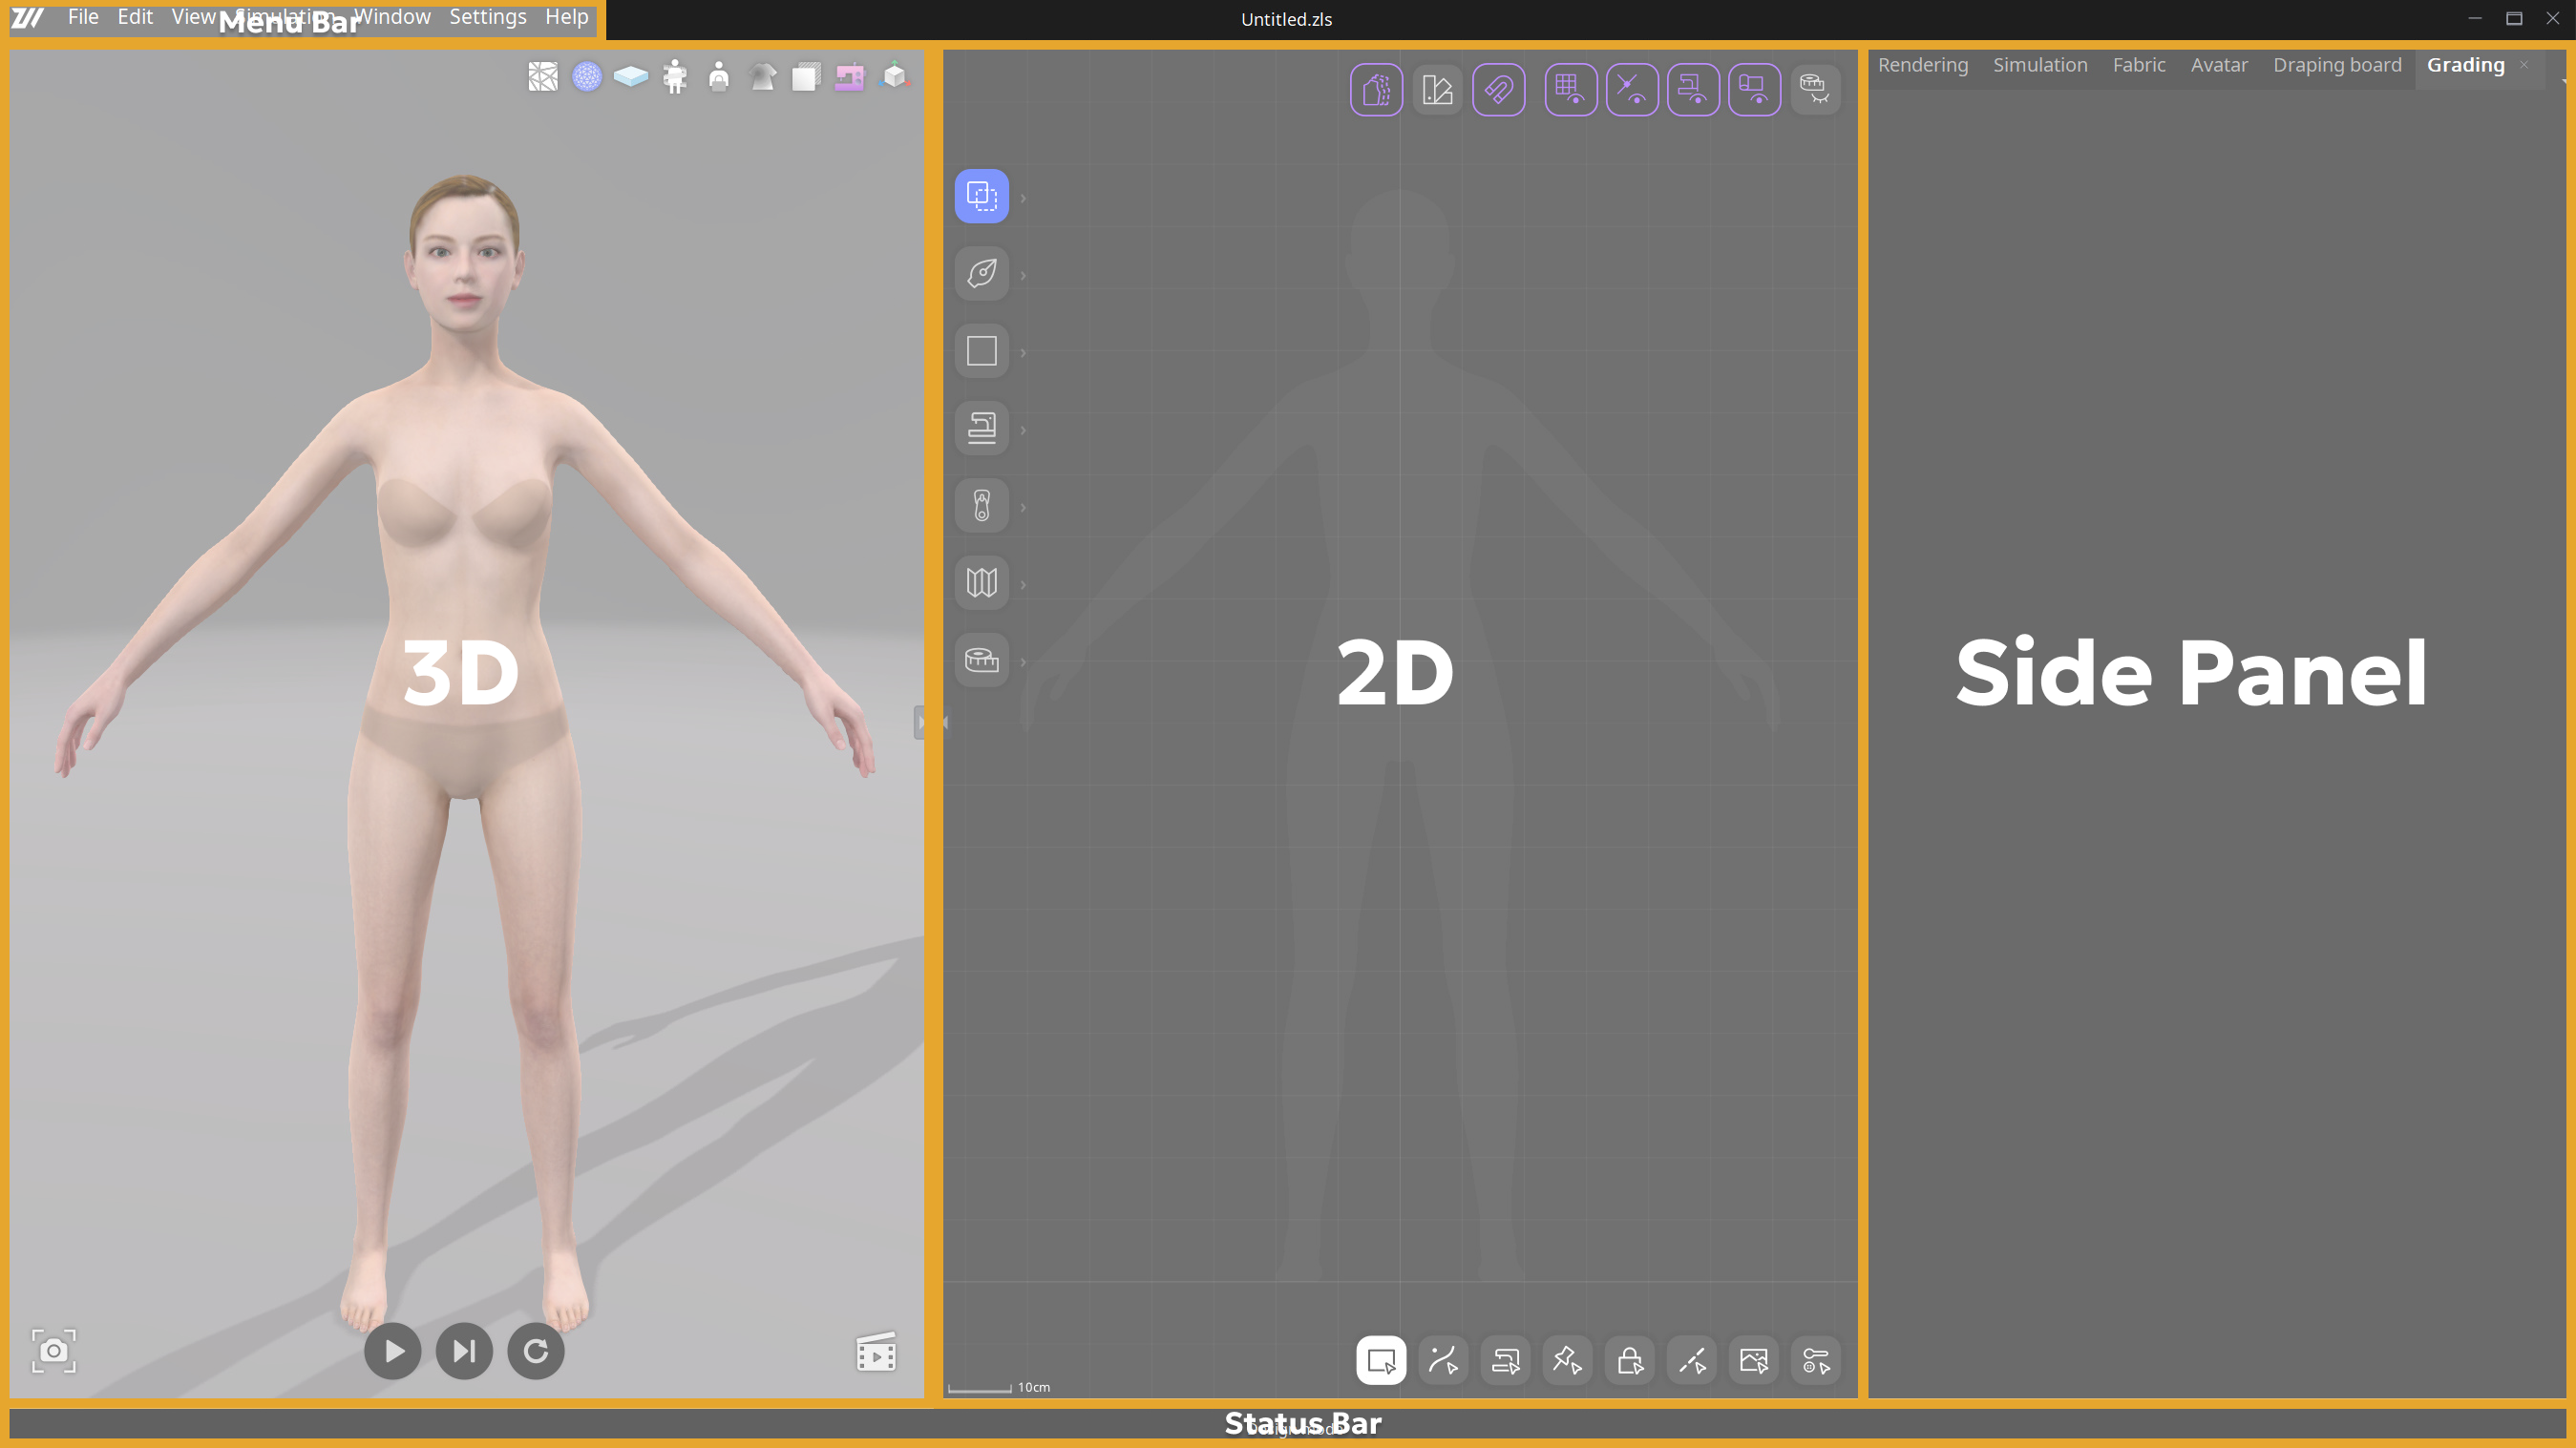Toggle garment display with the t-shirt icon

coord(763,77)
